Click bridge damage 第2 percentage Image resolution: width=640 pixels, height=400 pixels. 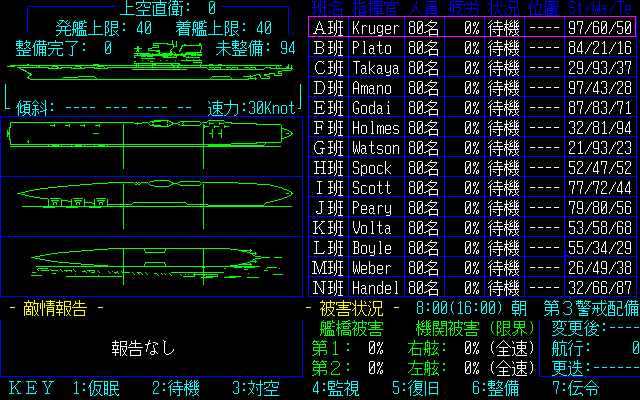click(376, 368)
